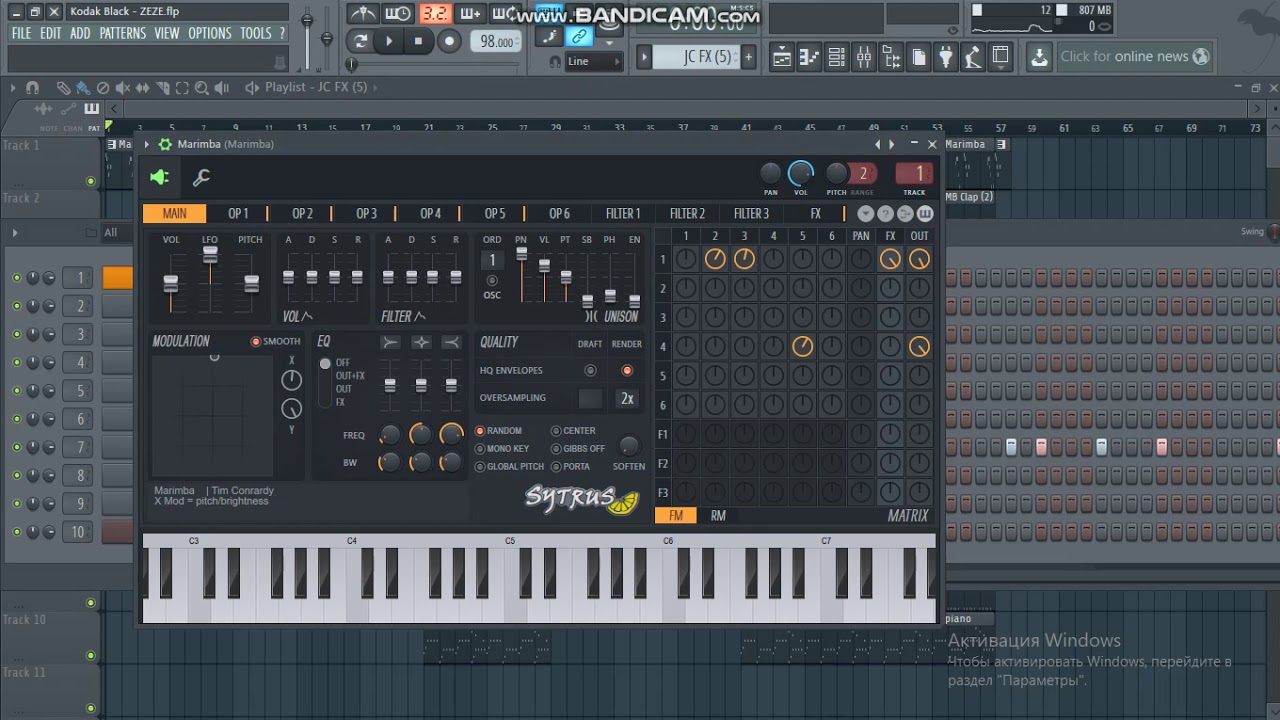The height and width of the screenshot is (720, 1280).
Task: Click the download content library icon
Action: (1040, 57)
